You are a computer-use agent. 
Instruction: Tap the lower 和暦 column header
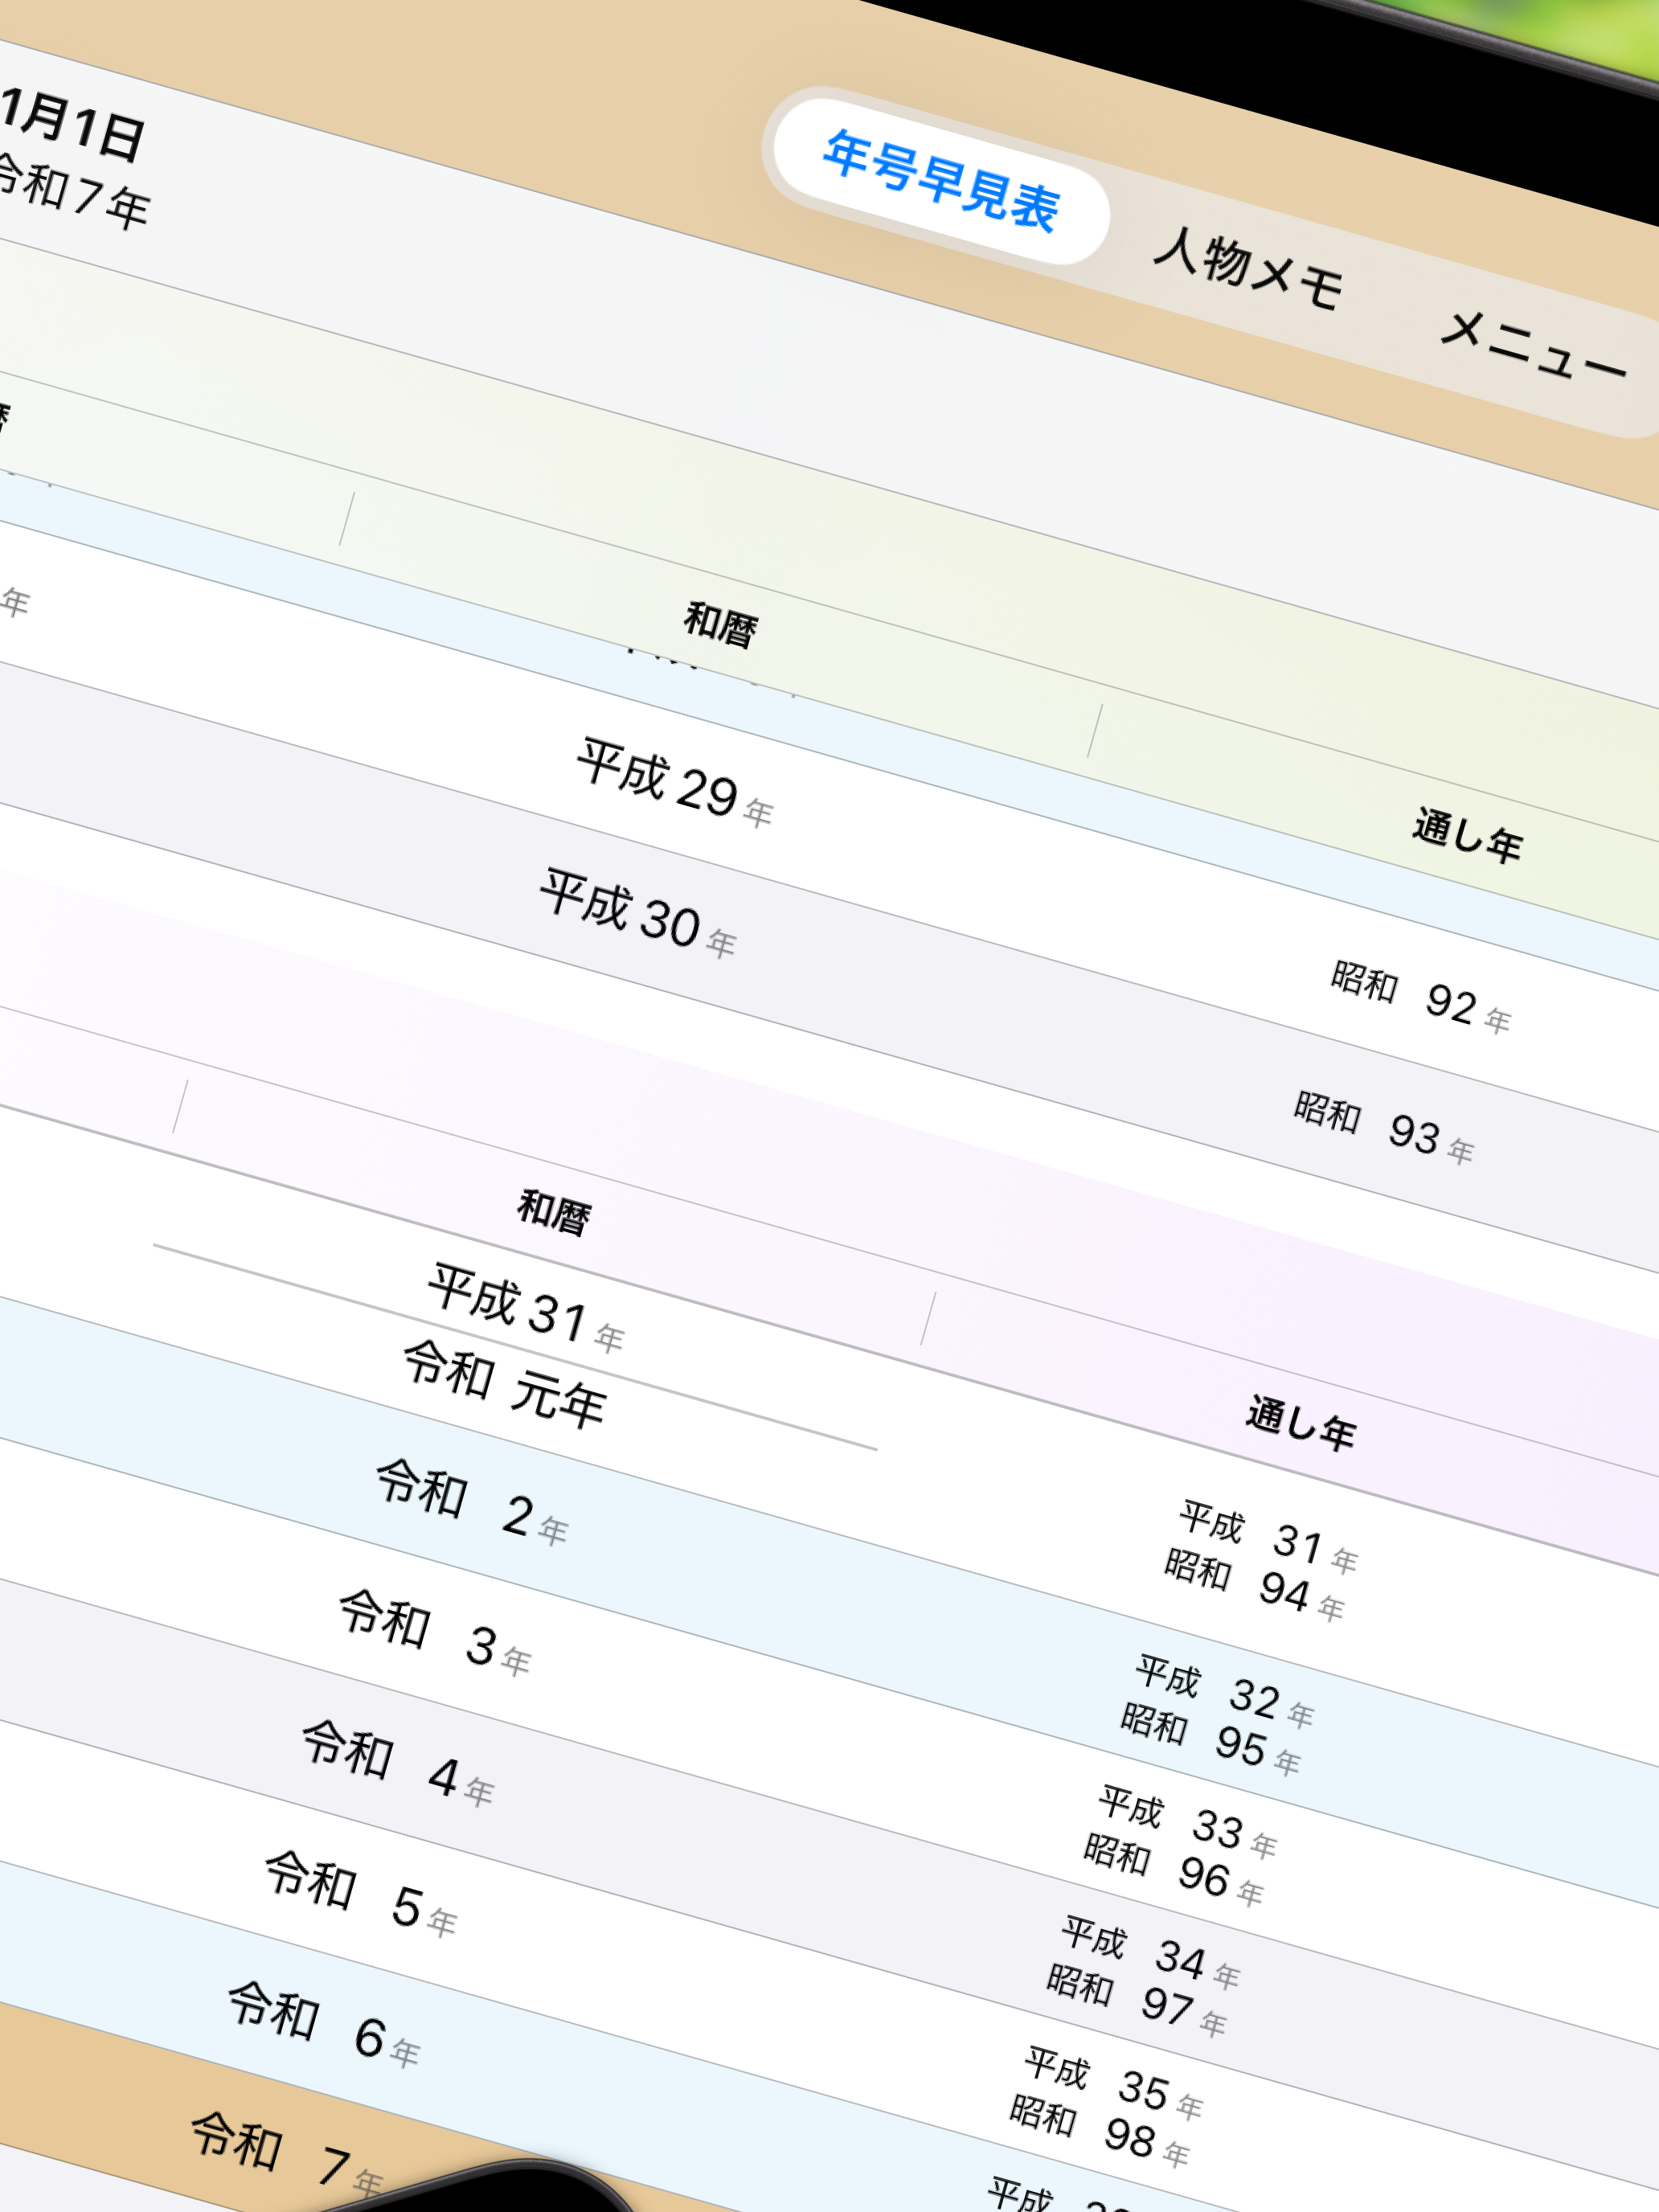click(x=554, y=1213)
